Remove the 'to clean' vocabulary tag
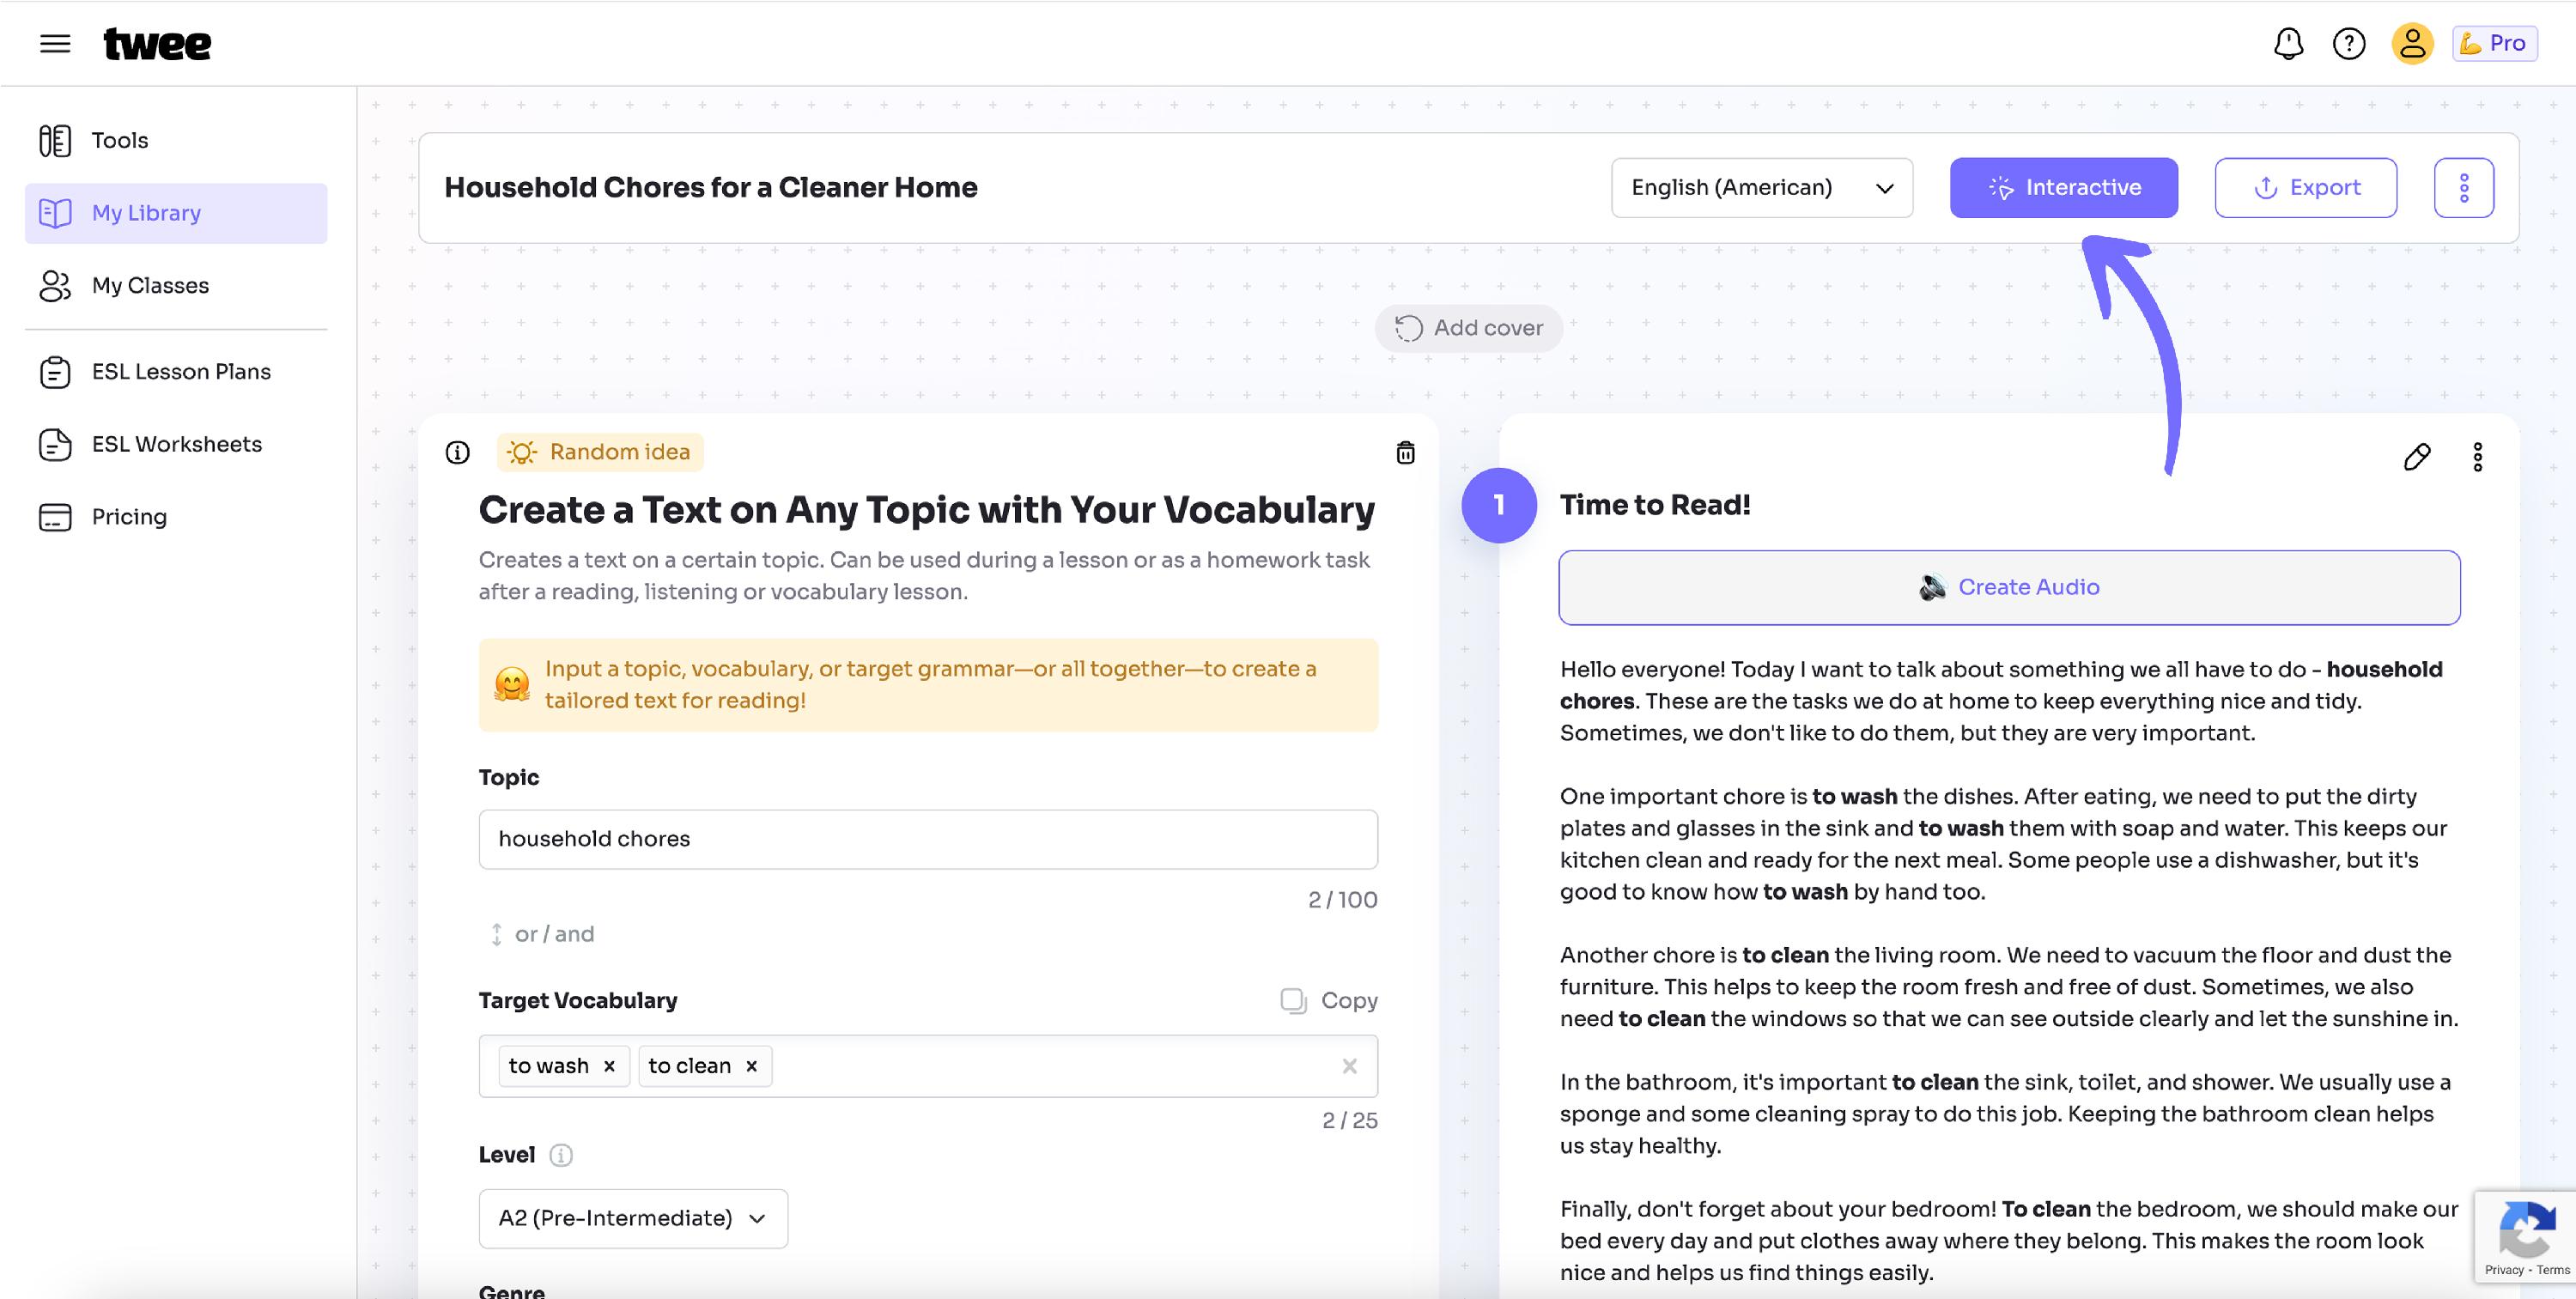 [751, 1066]
